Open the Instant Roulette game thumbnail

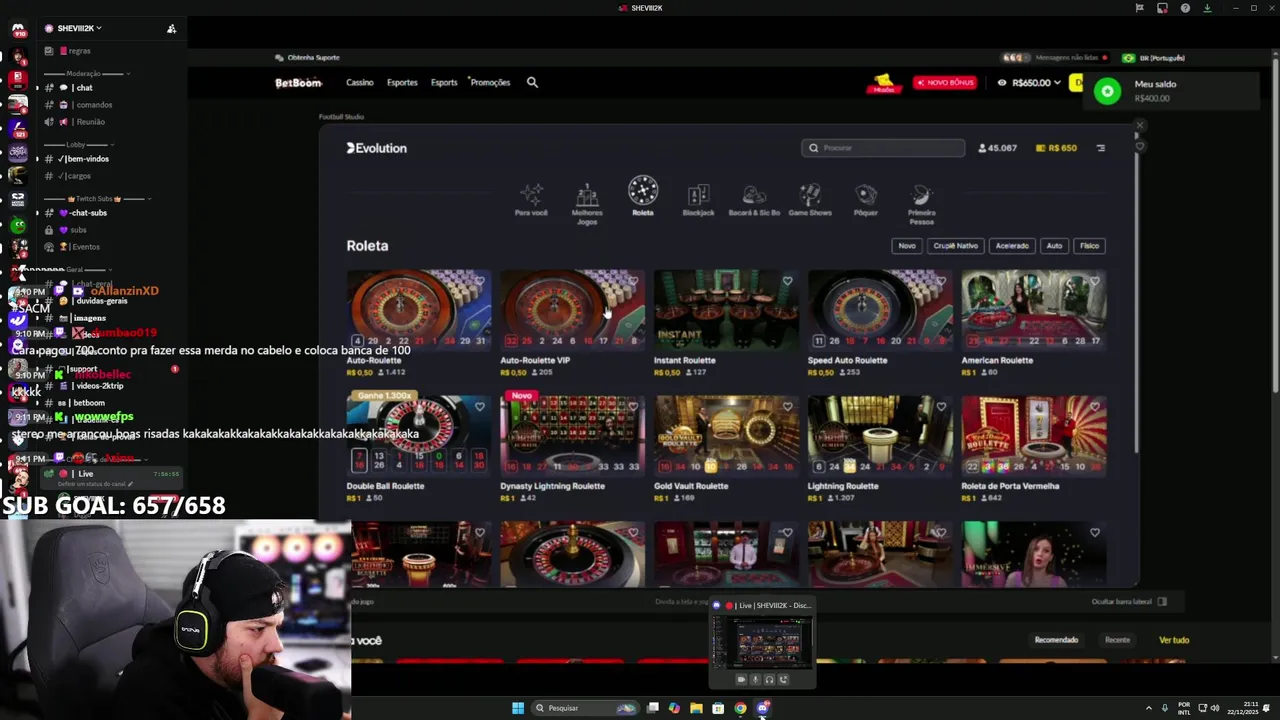(x=726, y=309)
